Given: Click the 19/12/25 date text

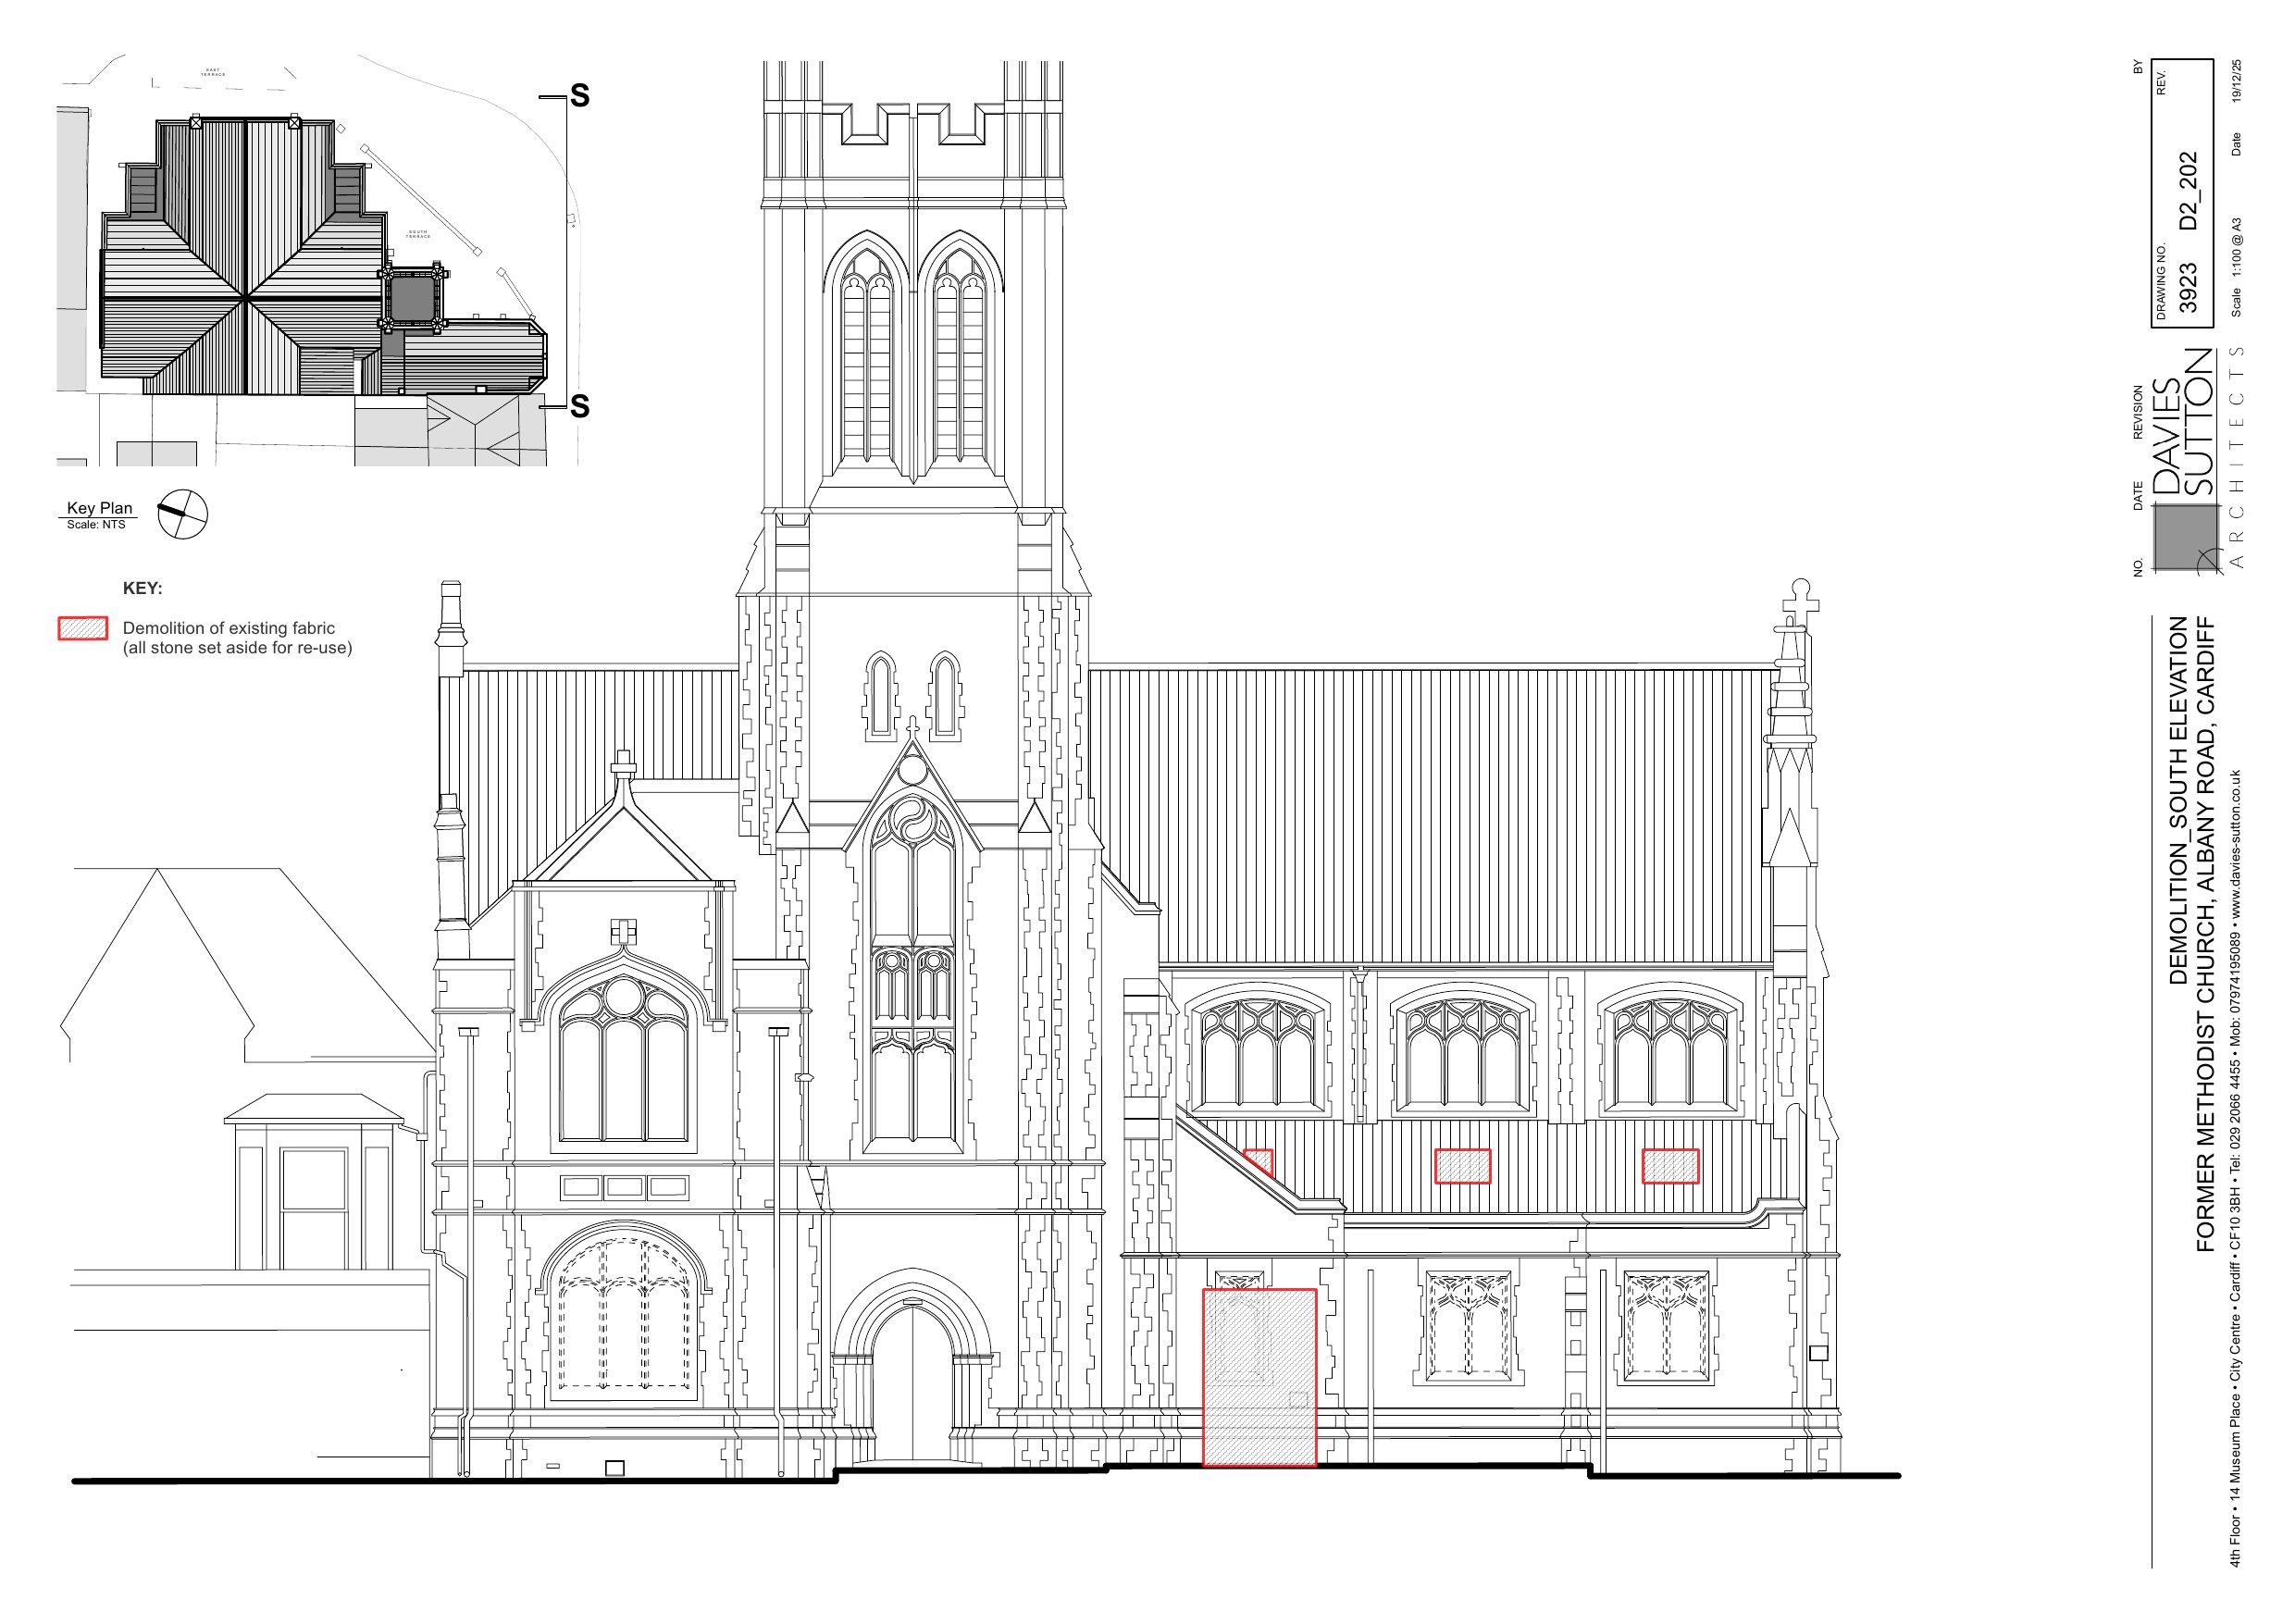Looking at the screenshot, I should (2236, 80).
